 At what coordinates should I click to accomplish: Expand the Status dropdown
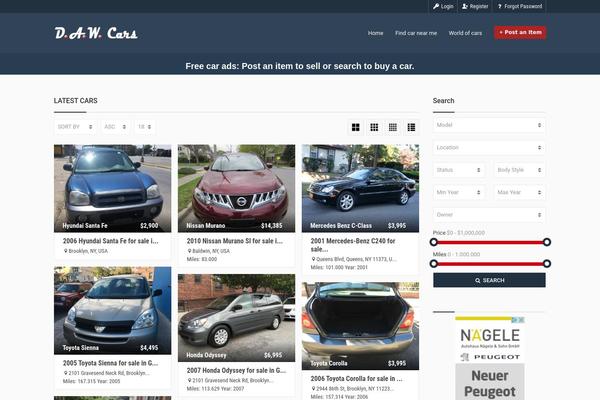coord(459,170)
